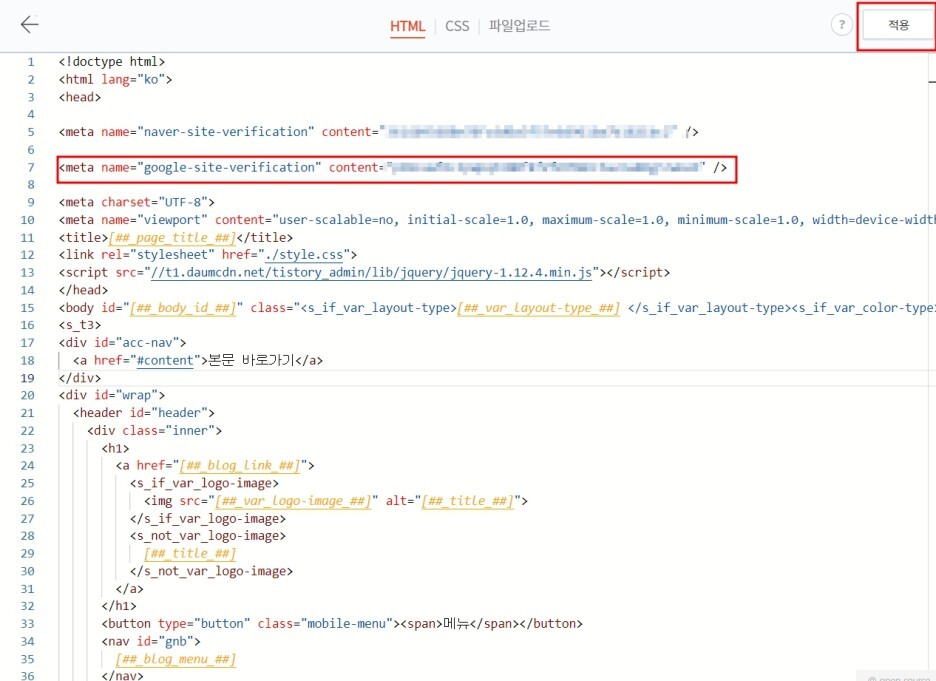
Task: Click the closing </nav> tag on line 36
Action: tap(122, 676)
